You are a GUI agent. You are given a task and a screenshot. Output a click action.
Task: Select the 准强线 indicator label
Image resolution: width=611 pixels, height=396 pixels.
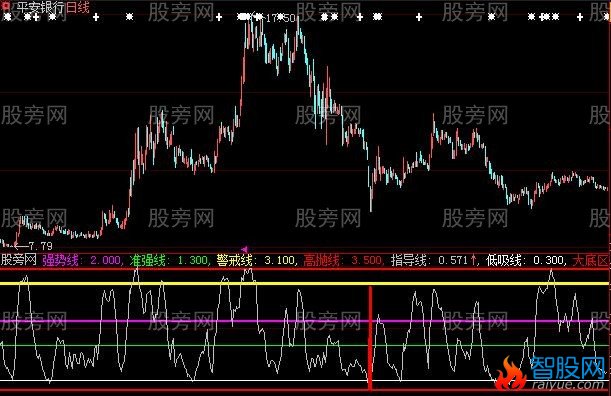(148, 260)
